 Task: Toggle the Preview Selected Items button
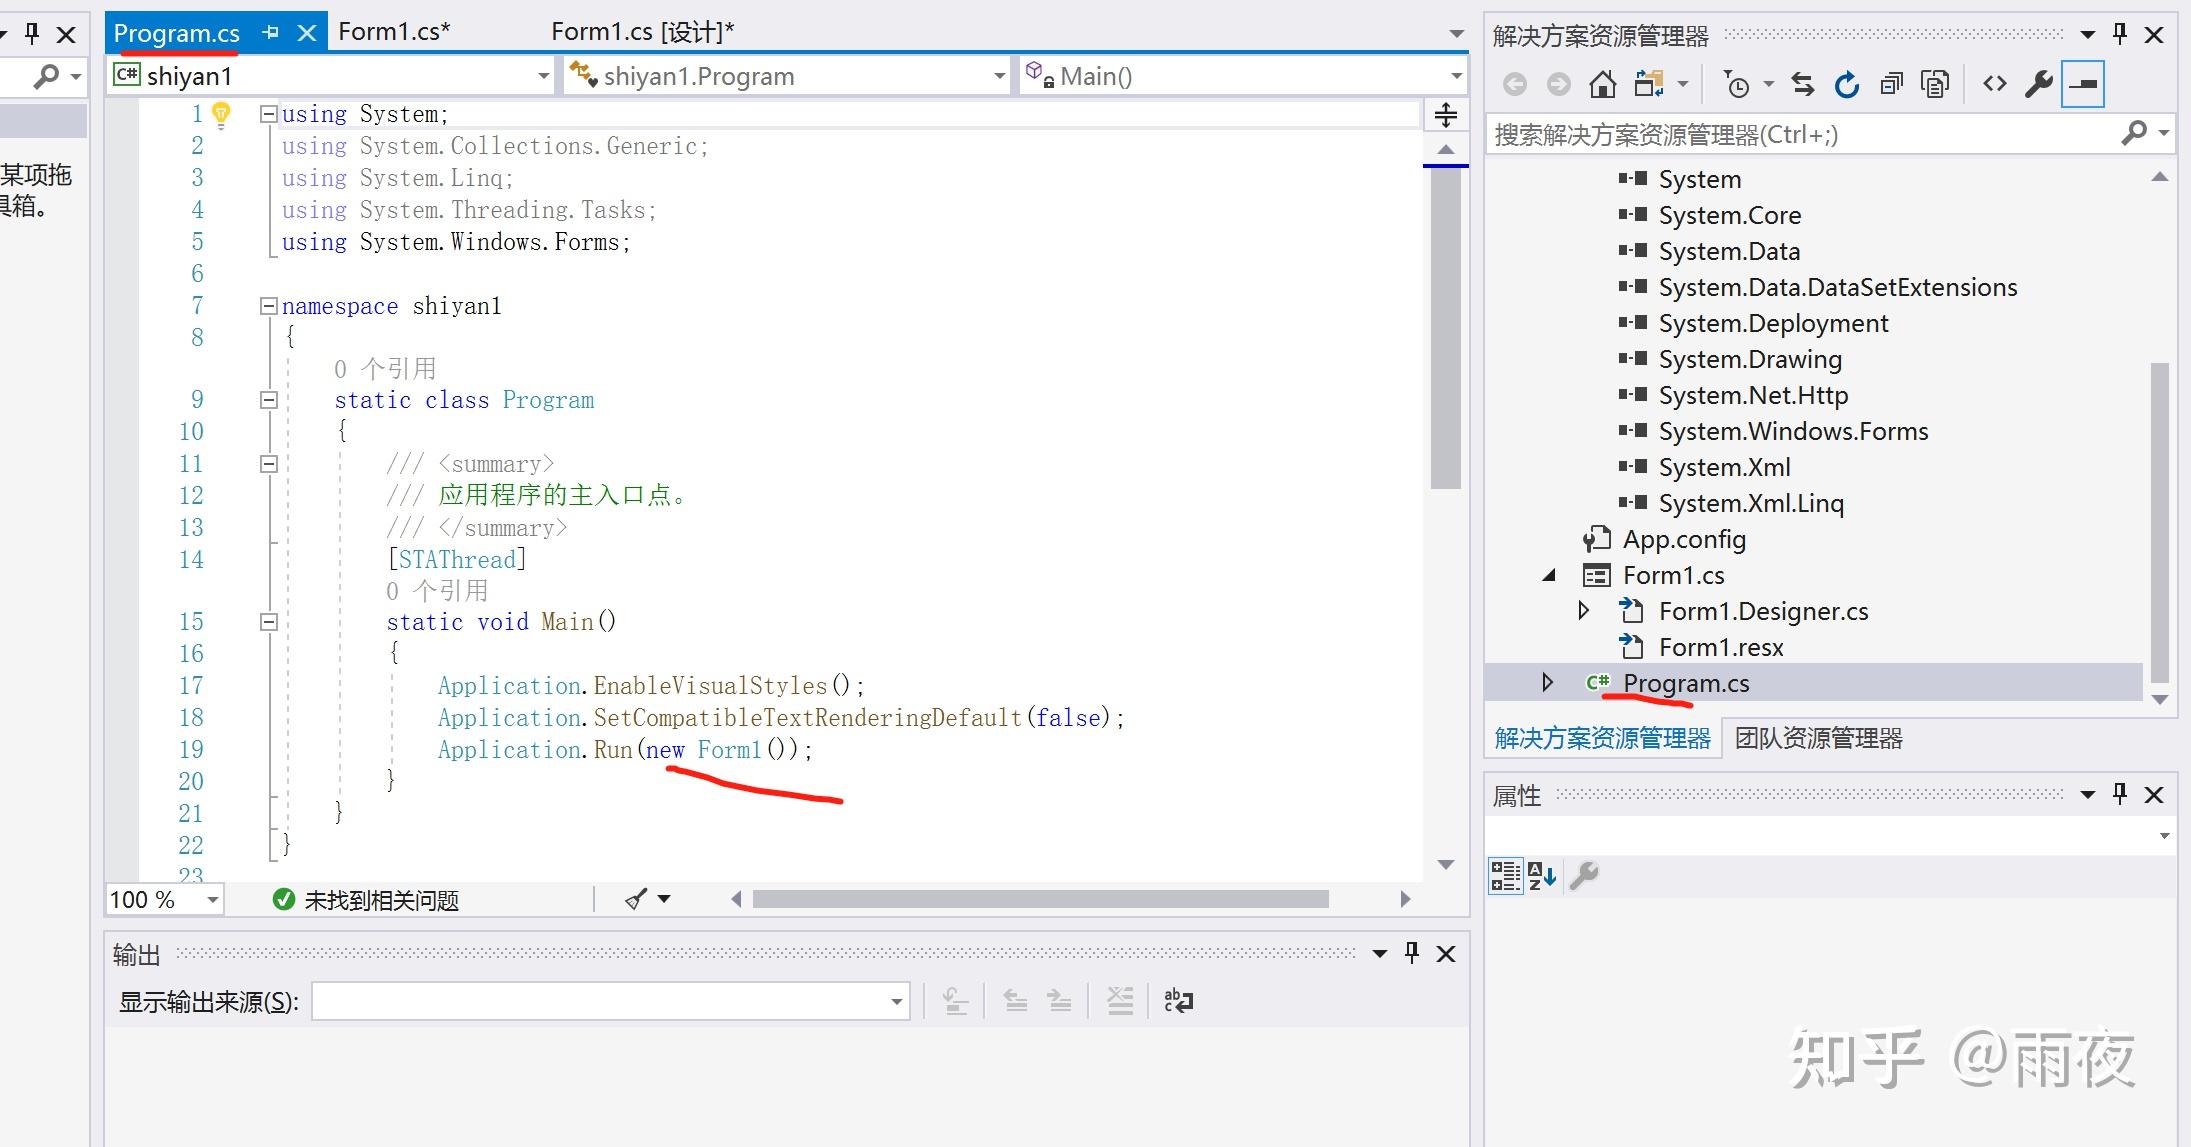pos(2083,85)
